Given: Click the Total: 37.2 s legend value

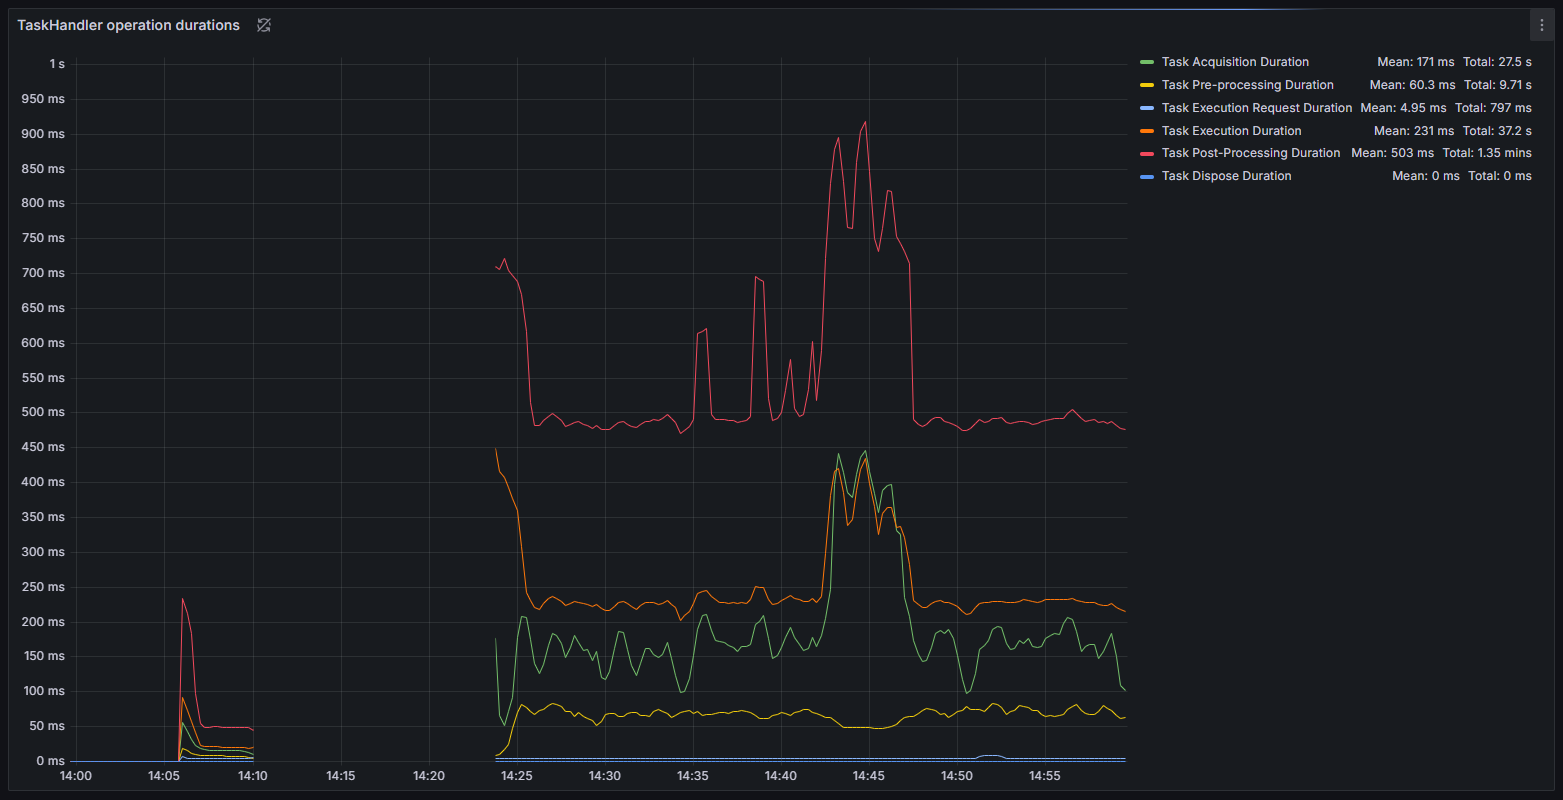Looking at the screenshot, I should click(x=1493, y=131).
